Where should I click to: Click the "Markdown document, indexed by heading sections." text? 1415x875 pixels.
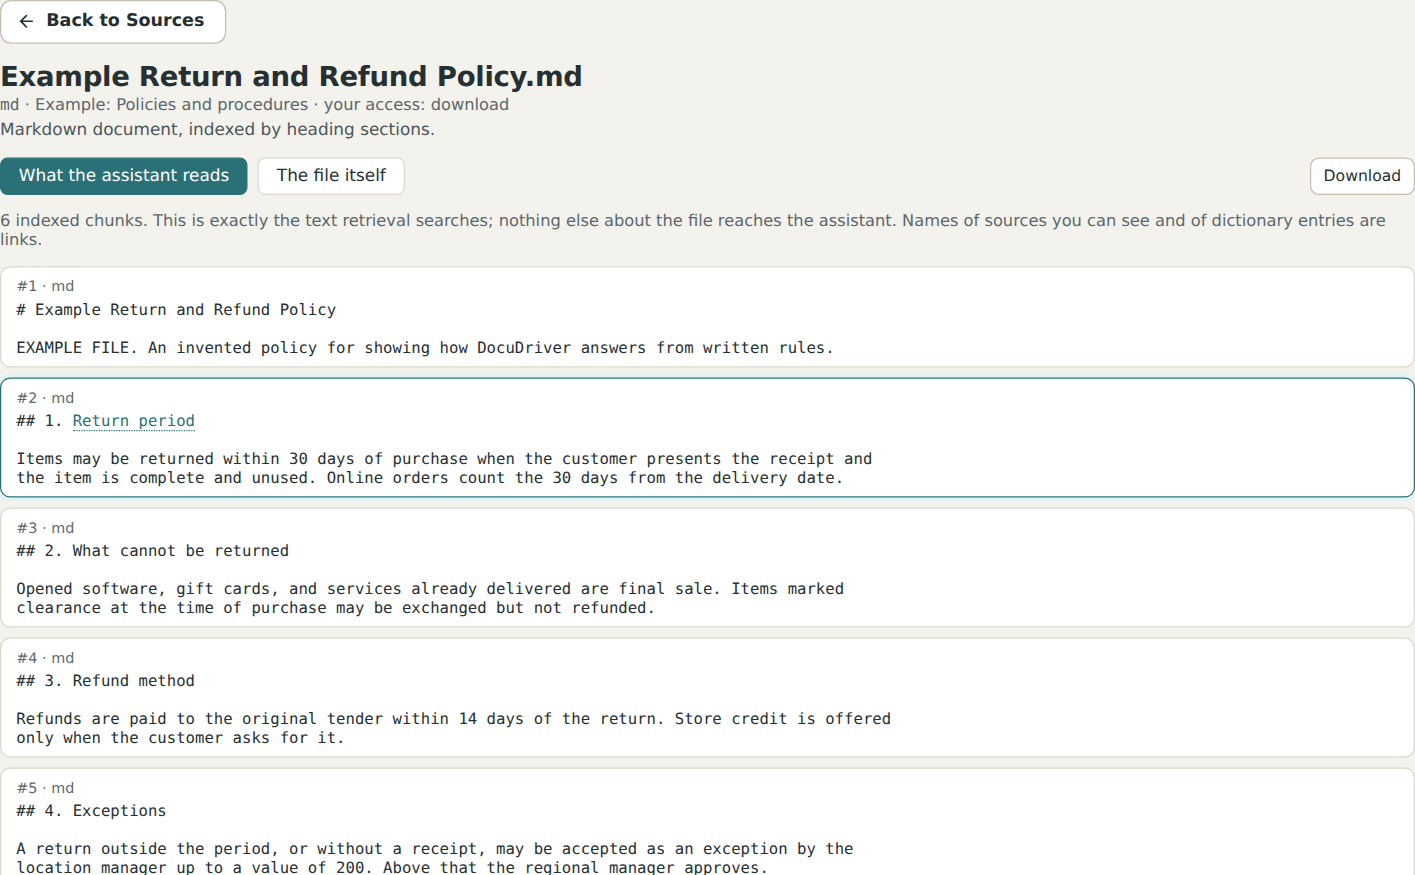pyautogui.click(x=217, y=129)
